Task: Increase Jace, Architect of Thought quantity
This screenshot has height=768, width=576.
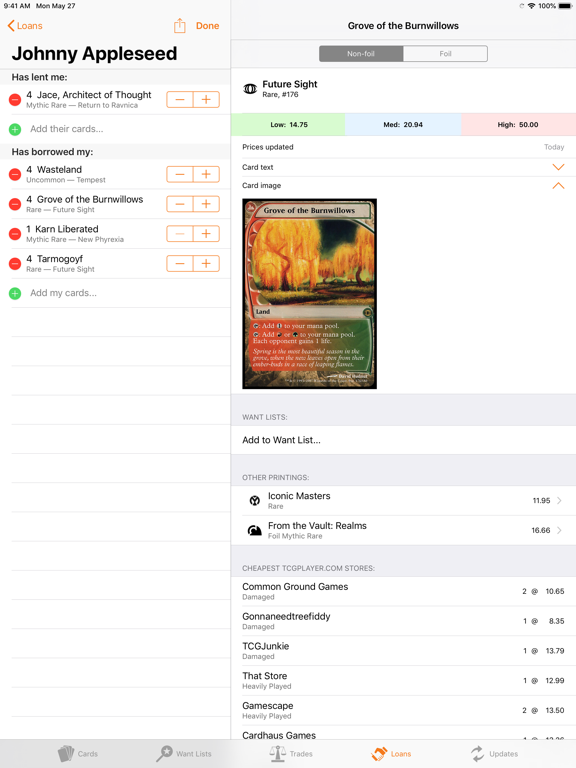Action: (x=206, y=100)
